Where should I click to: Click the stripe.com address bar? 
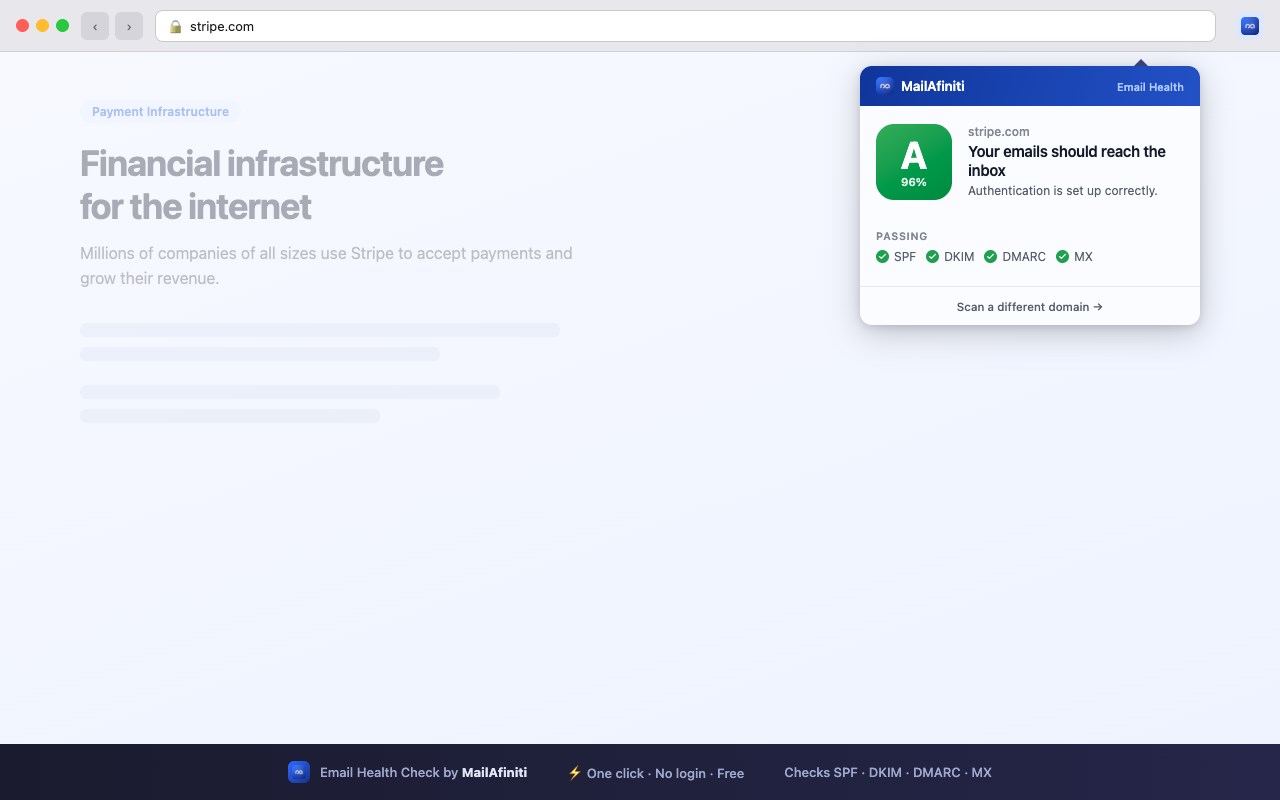click(x=685, y=26)
